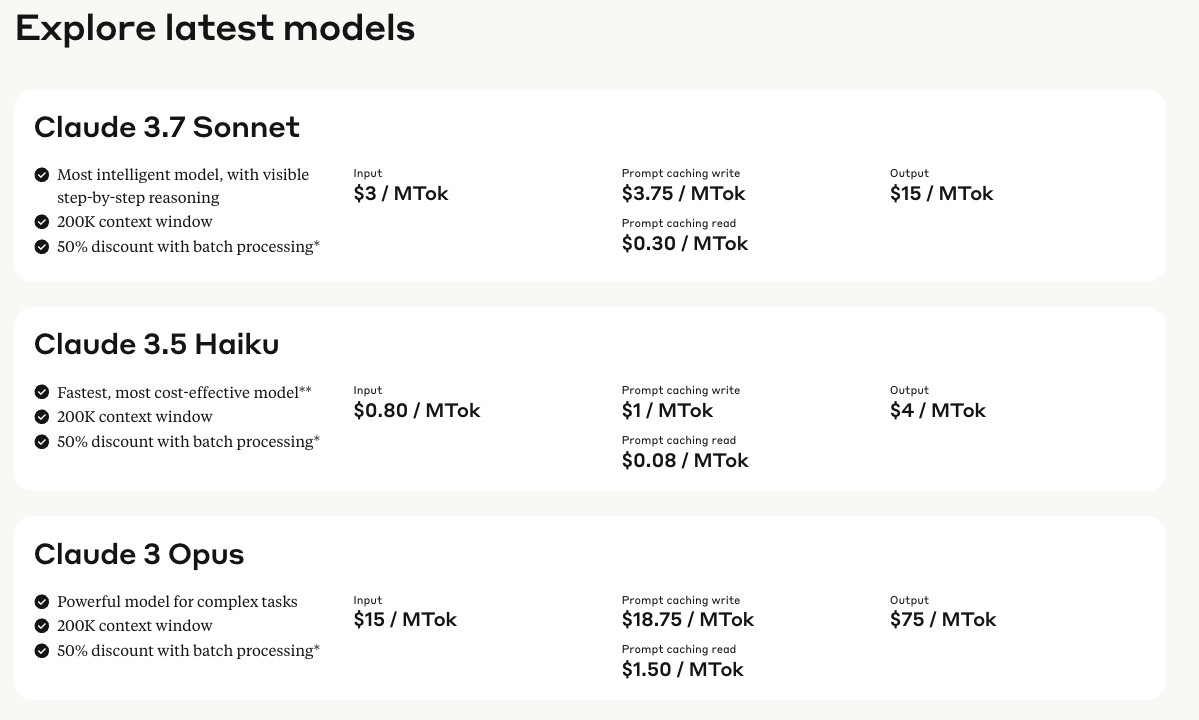Screen dimensions: 1199x720
Task: Click Opus output price $75 / MTok
Action: (x=943, y=619)
